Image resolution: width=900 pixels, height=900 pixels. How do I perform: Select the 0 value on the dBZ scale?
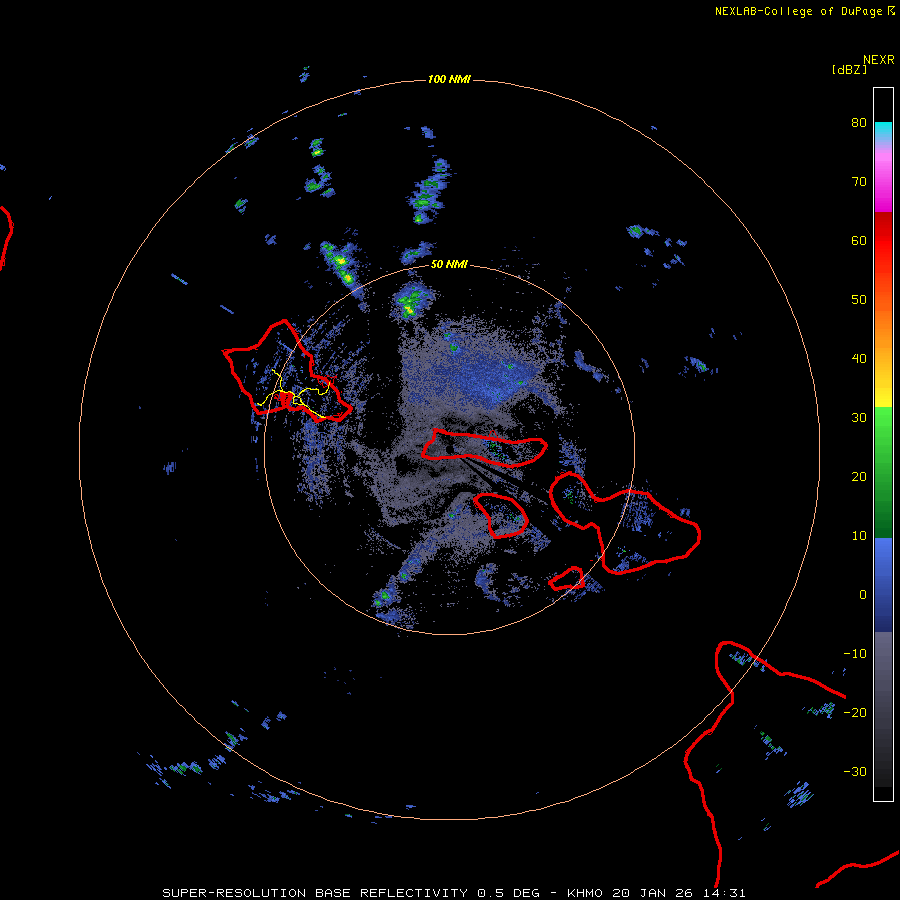pos(863,595)
